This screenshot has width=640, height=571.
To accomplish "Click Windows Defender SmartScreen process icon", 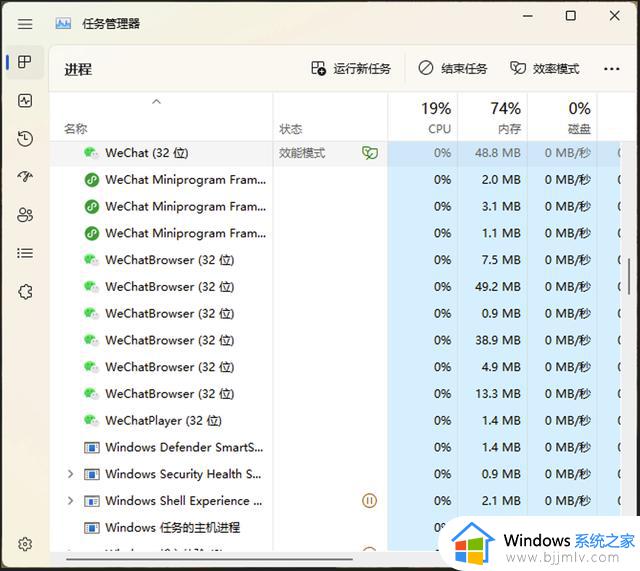I will 91,447.
